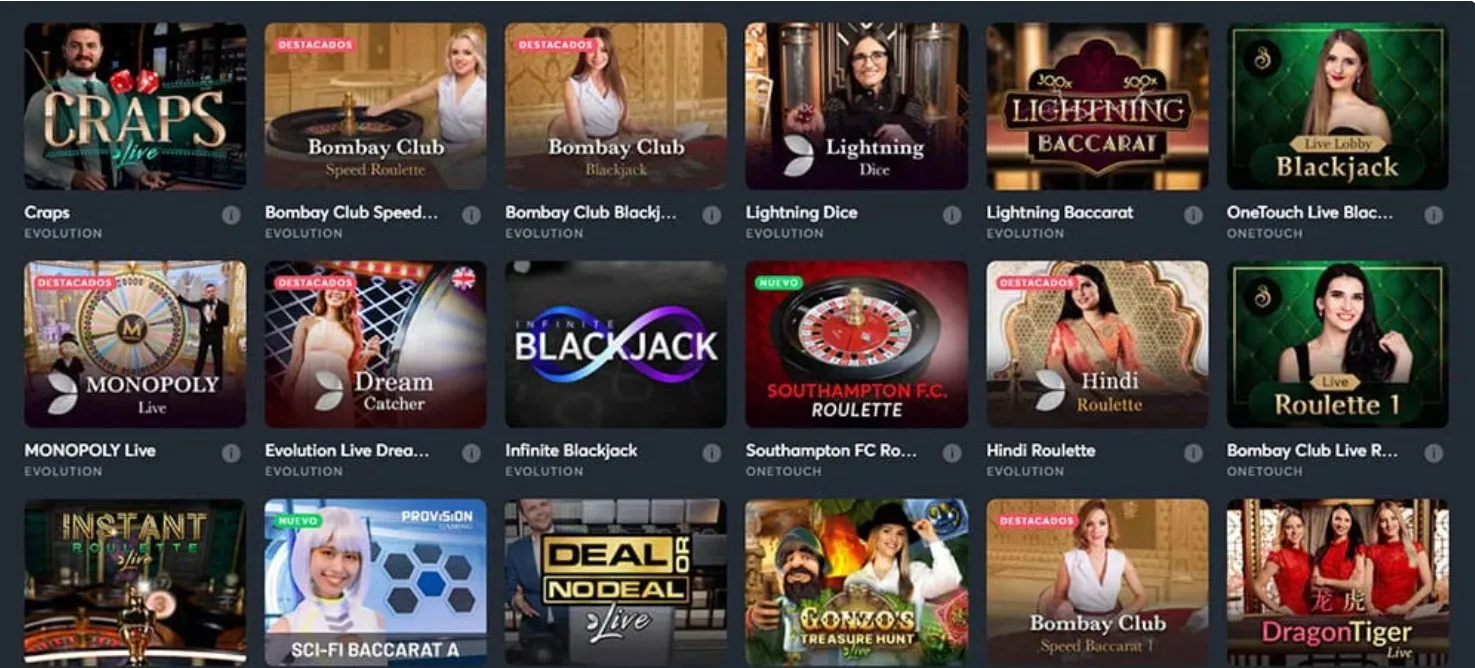Viewport: 1475px width, 668px height.
Task: Show info for Lightning Baccarat
Action: [x=1193, y=215]
